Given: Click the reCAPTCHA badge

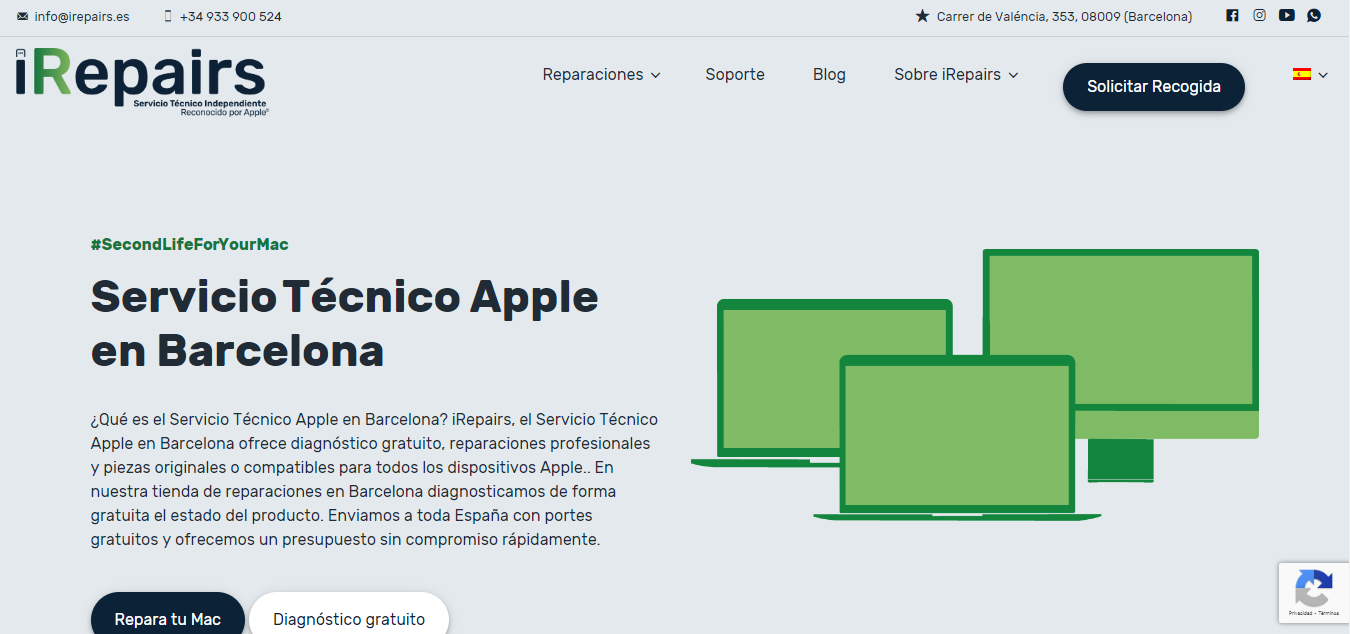Looking at the screenshot, I should (1313, 593).
